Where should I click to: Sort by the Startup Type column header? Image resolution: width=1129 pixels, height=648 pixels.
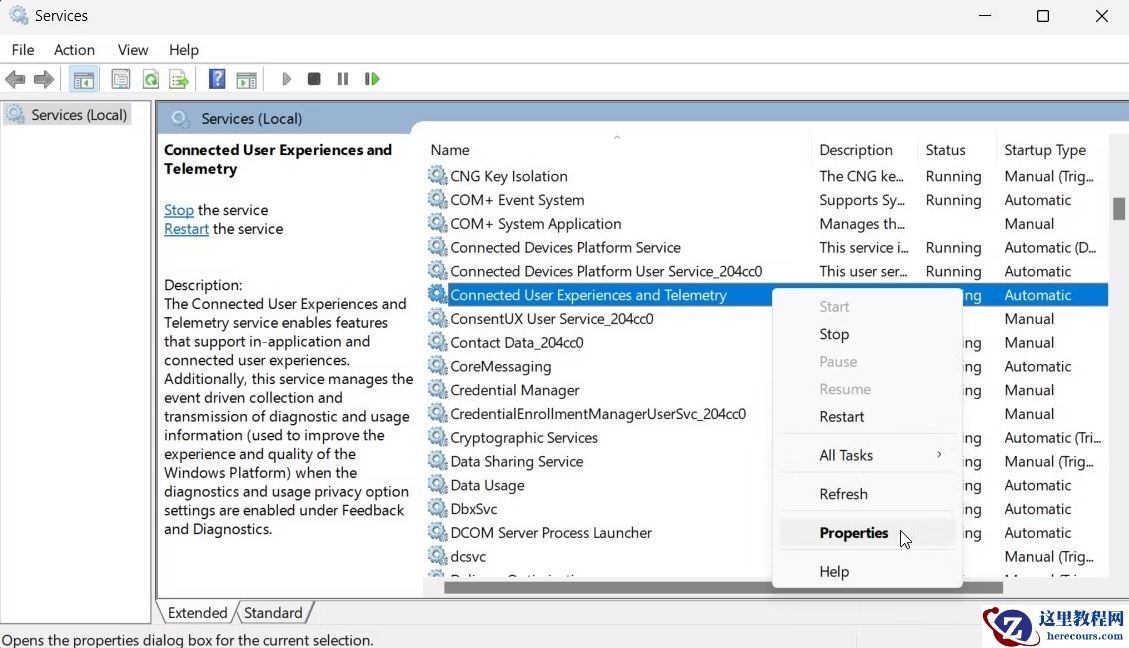point(1045,150)
